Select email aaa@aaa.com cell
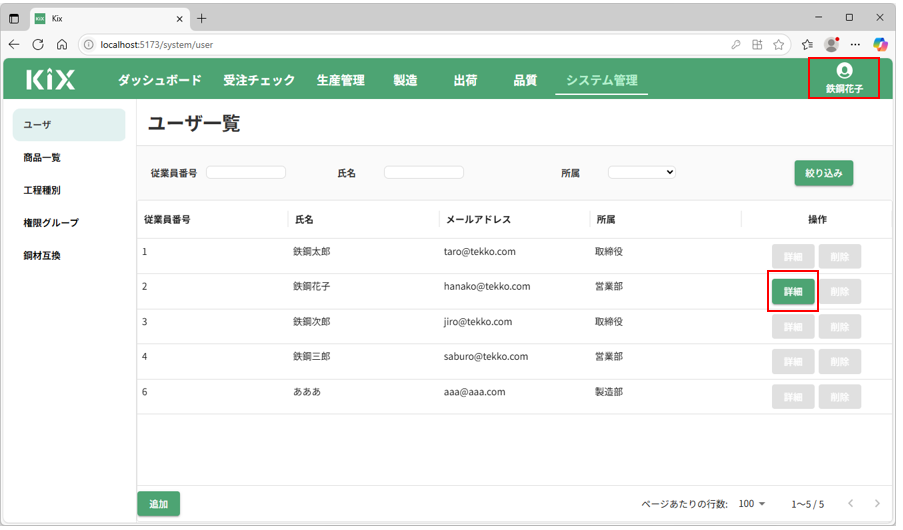903x530 pixels. (475, 392)
